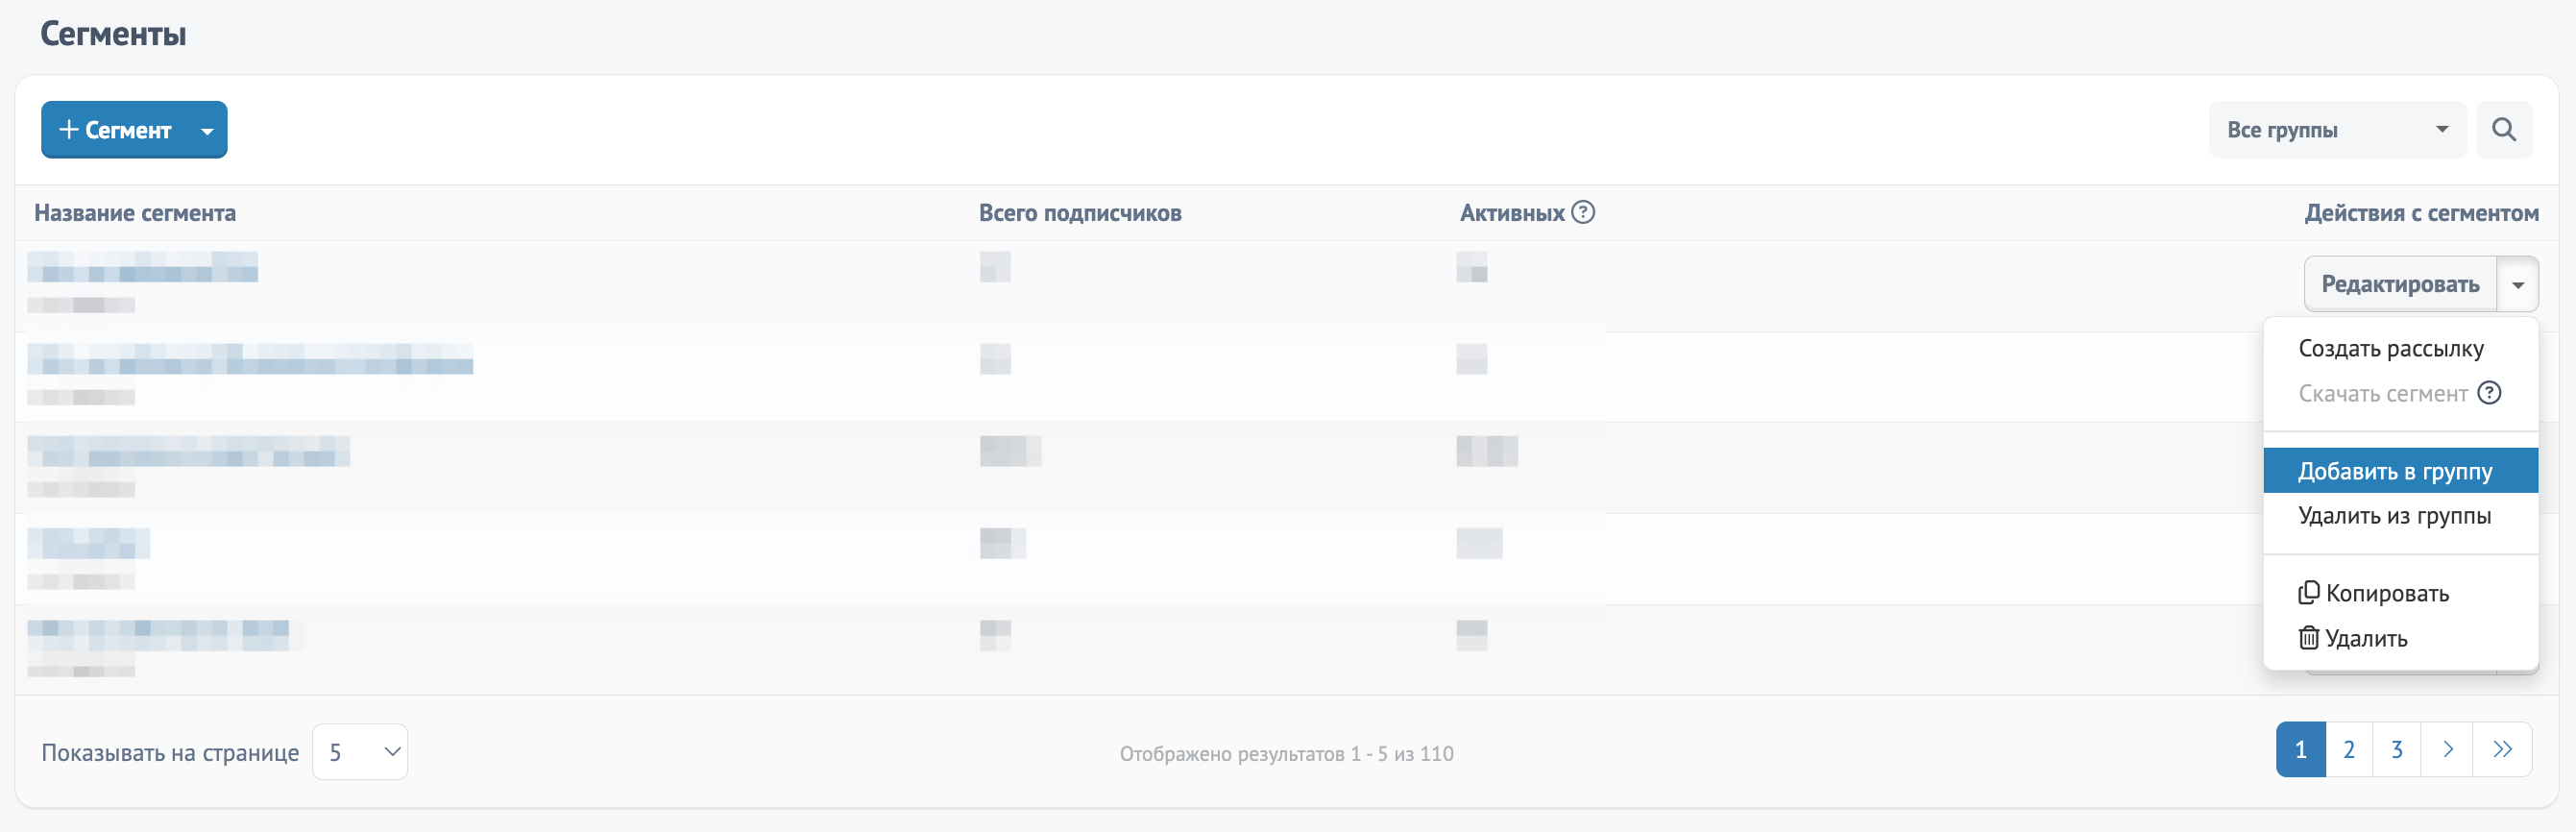Open the Все группы dropdown
Viewport: 2576px width, 832px height.
[x=2337, y=130]
